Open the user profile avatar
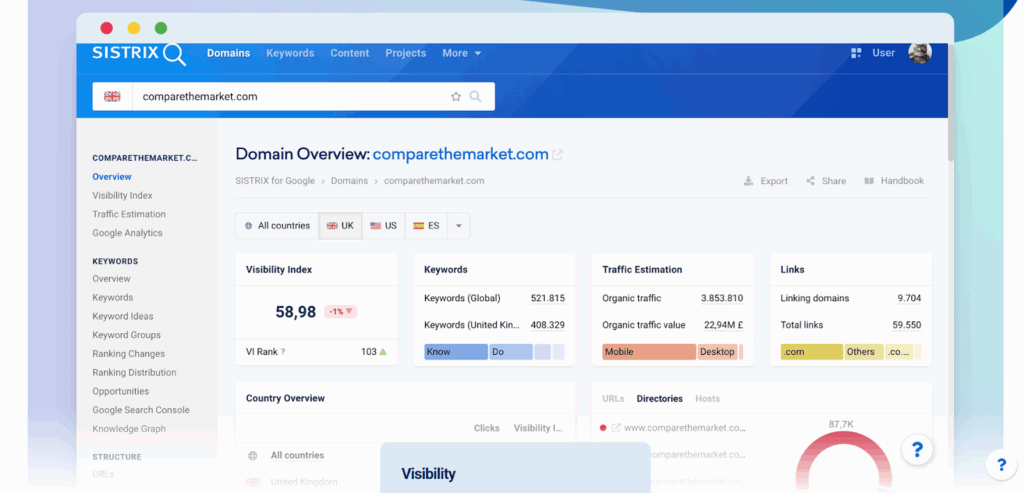1024x493 pixels. click(919, 53)
